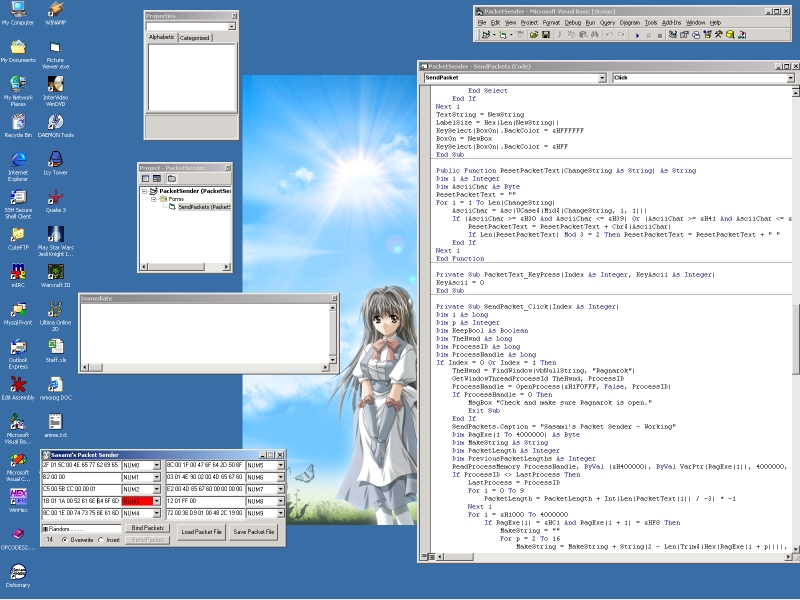The width and height of the screenshot is (800, 600).
Task: Click the Load Packet File button
Action: pos(202,532)
